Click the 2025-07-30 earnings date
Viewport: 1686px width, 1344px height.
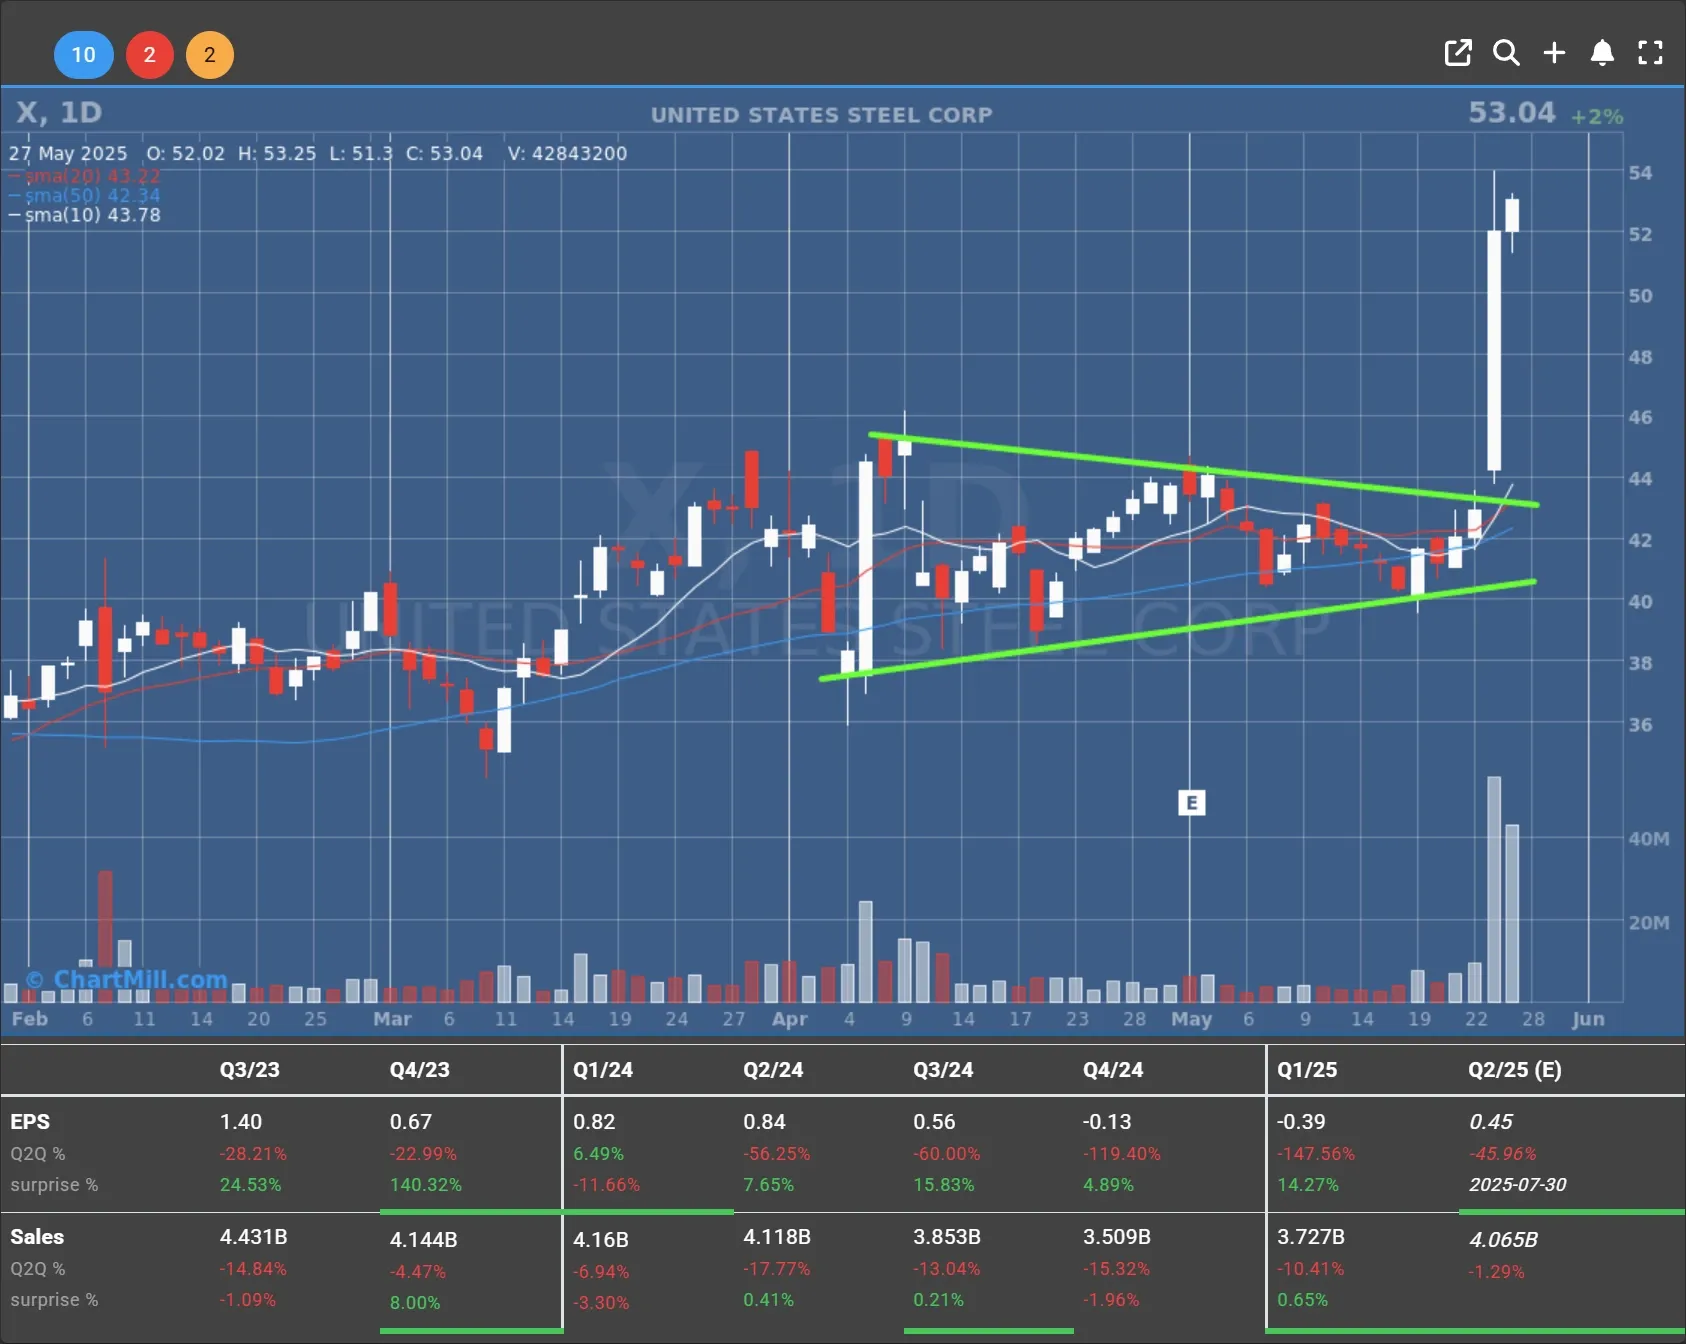coord(1518,1185)
